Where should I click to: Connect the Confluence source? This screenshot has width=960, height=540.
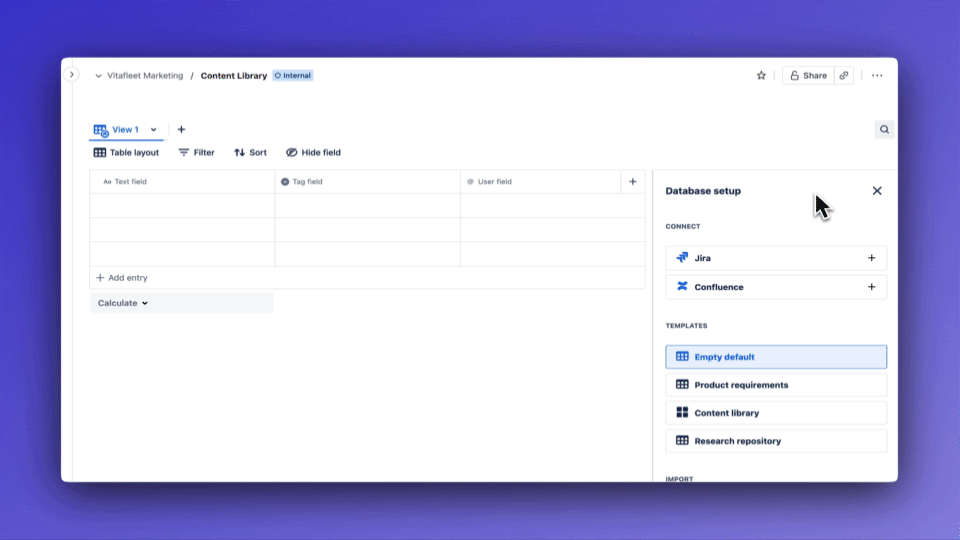click(x=776, y=287)
